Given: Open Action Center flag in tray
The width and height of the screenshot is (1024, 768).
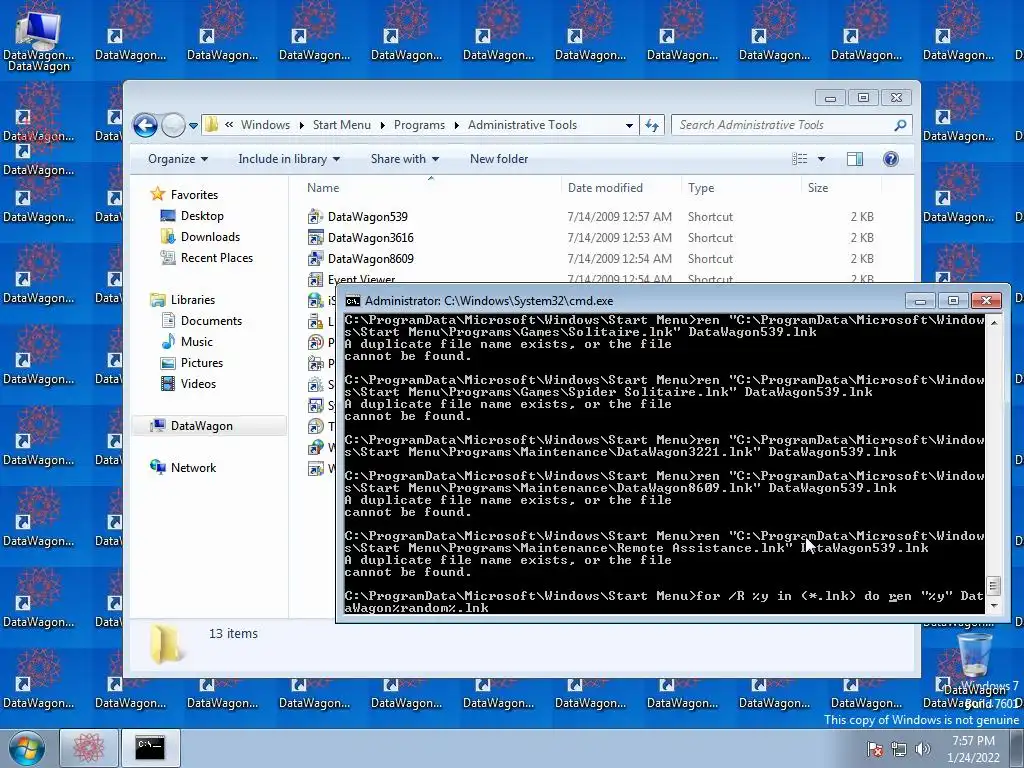Looking at the screenshot, I should tap(875, 749).
